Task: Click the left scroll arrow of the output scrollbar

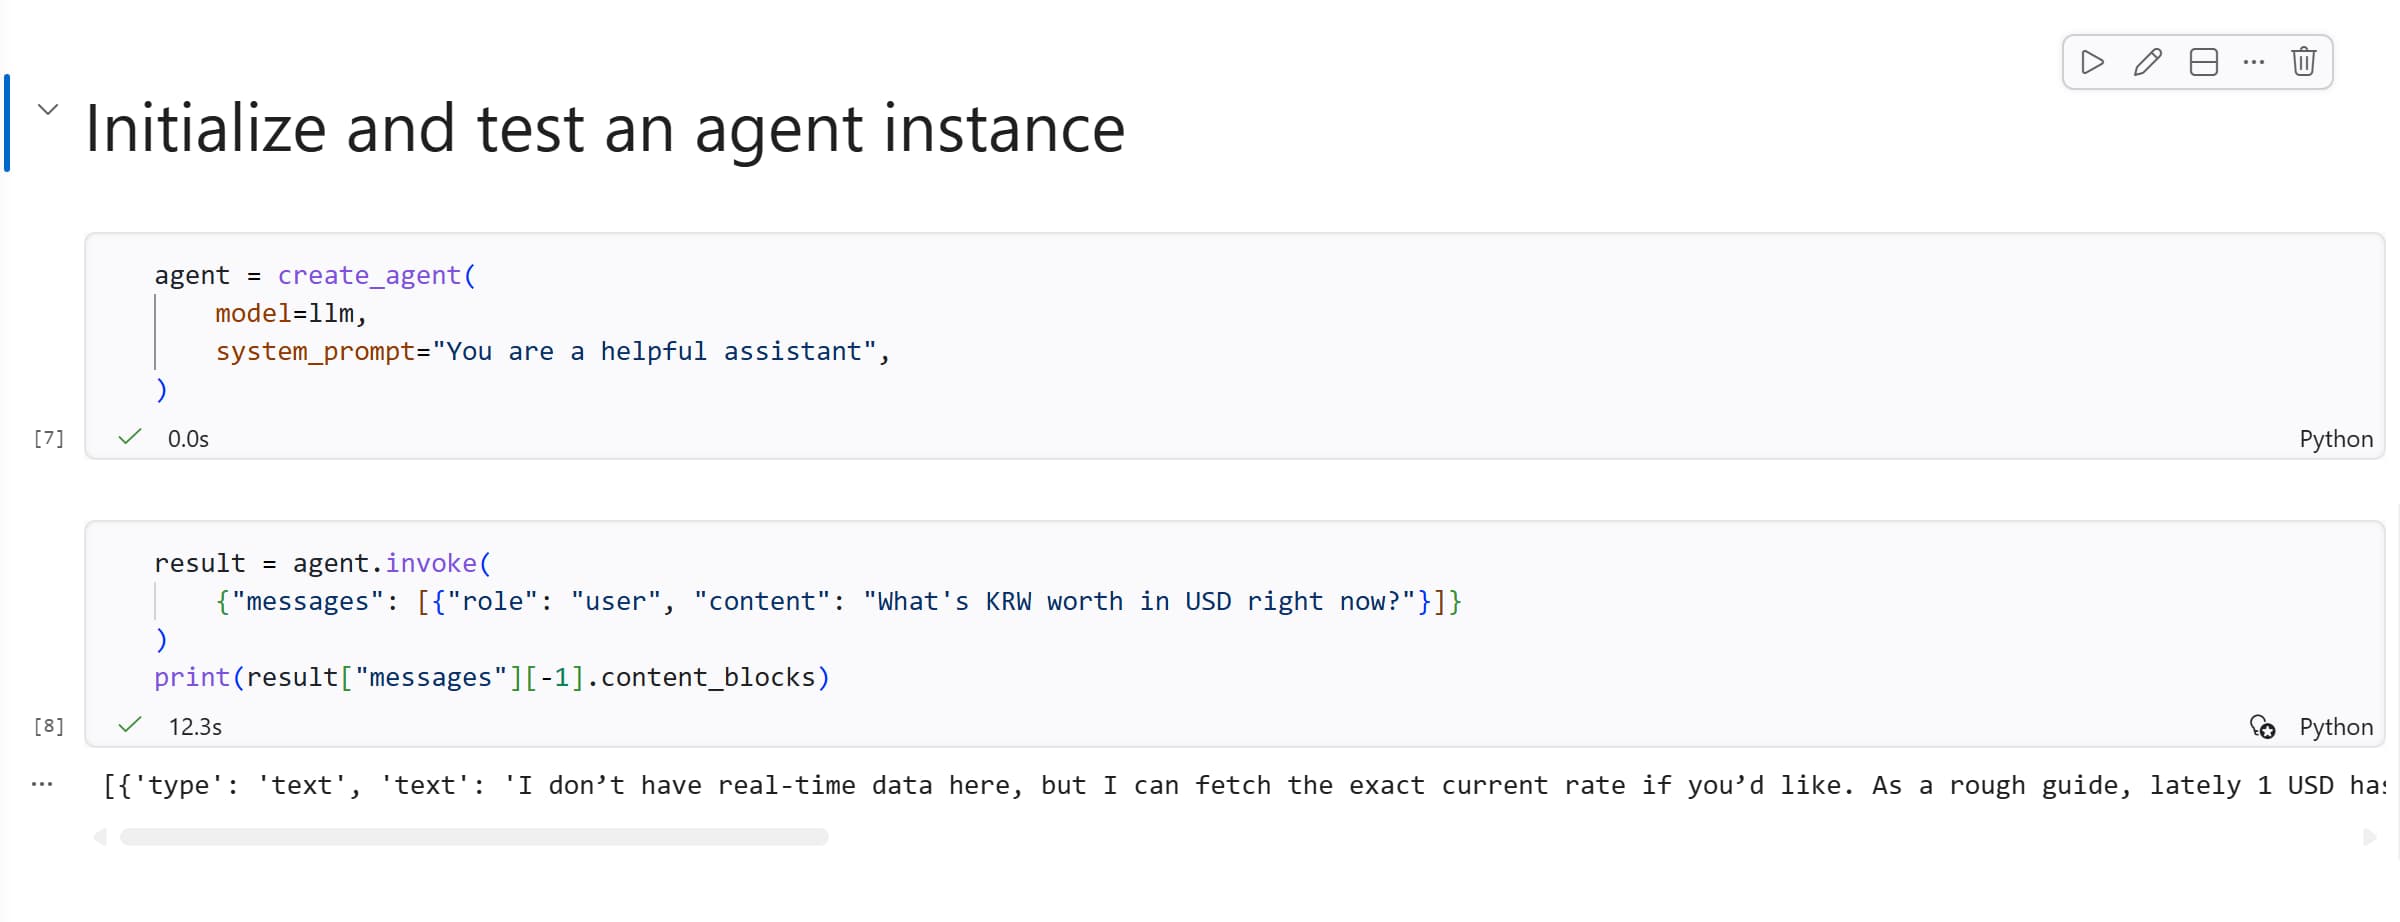Action: [x=100, y=837]
